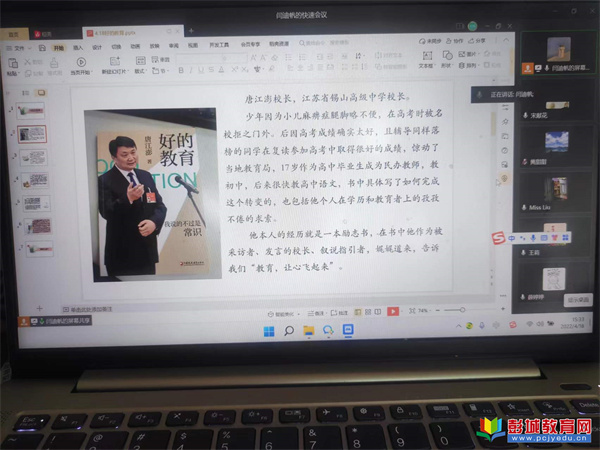Image resolution: width=600 pixels, height=450 pixels.
Task: Click the zoom in plus button
Action: coord(503,308)
